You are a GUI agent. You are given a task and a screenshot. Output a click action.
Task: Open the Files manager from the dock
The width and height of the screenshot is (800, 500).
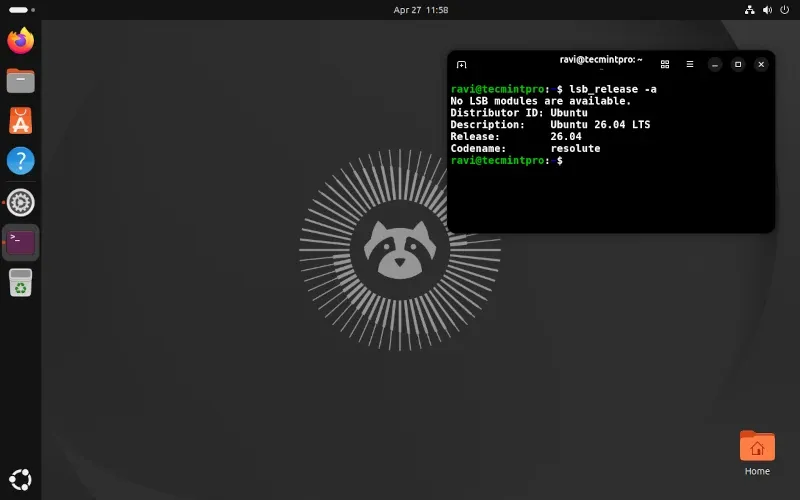pos(20,80)
